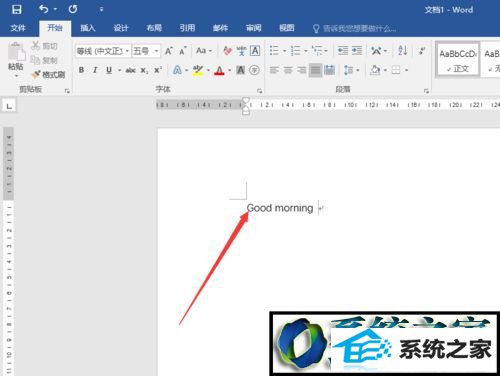The image size is (500, 376).
Task: Toggle character shading icon
Action: [x=240, y=70]
